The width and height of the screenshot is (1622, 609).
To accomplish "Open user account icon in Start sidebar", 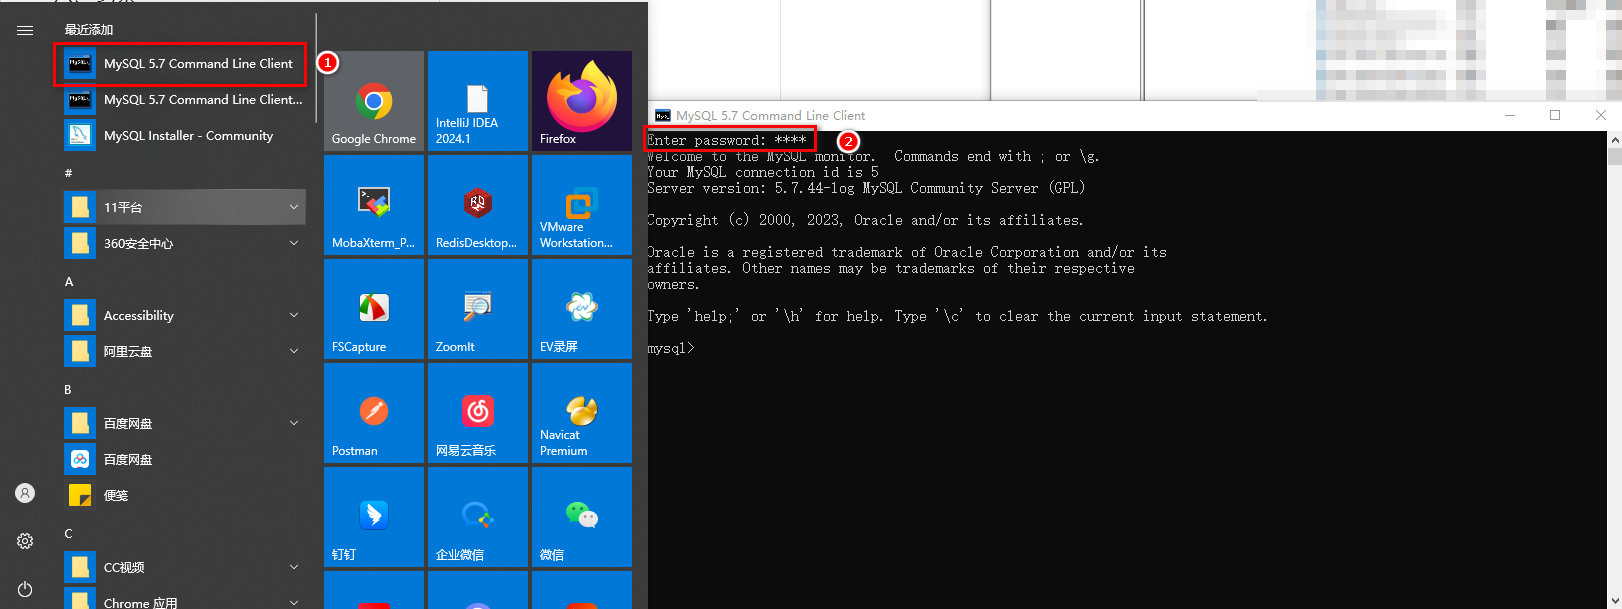I will click(25, 493).
